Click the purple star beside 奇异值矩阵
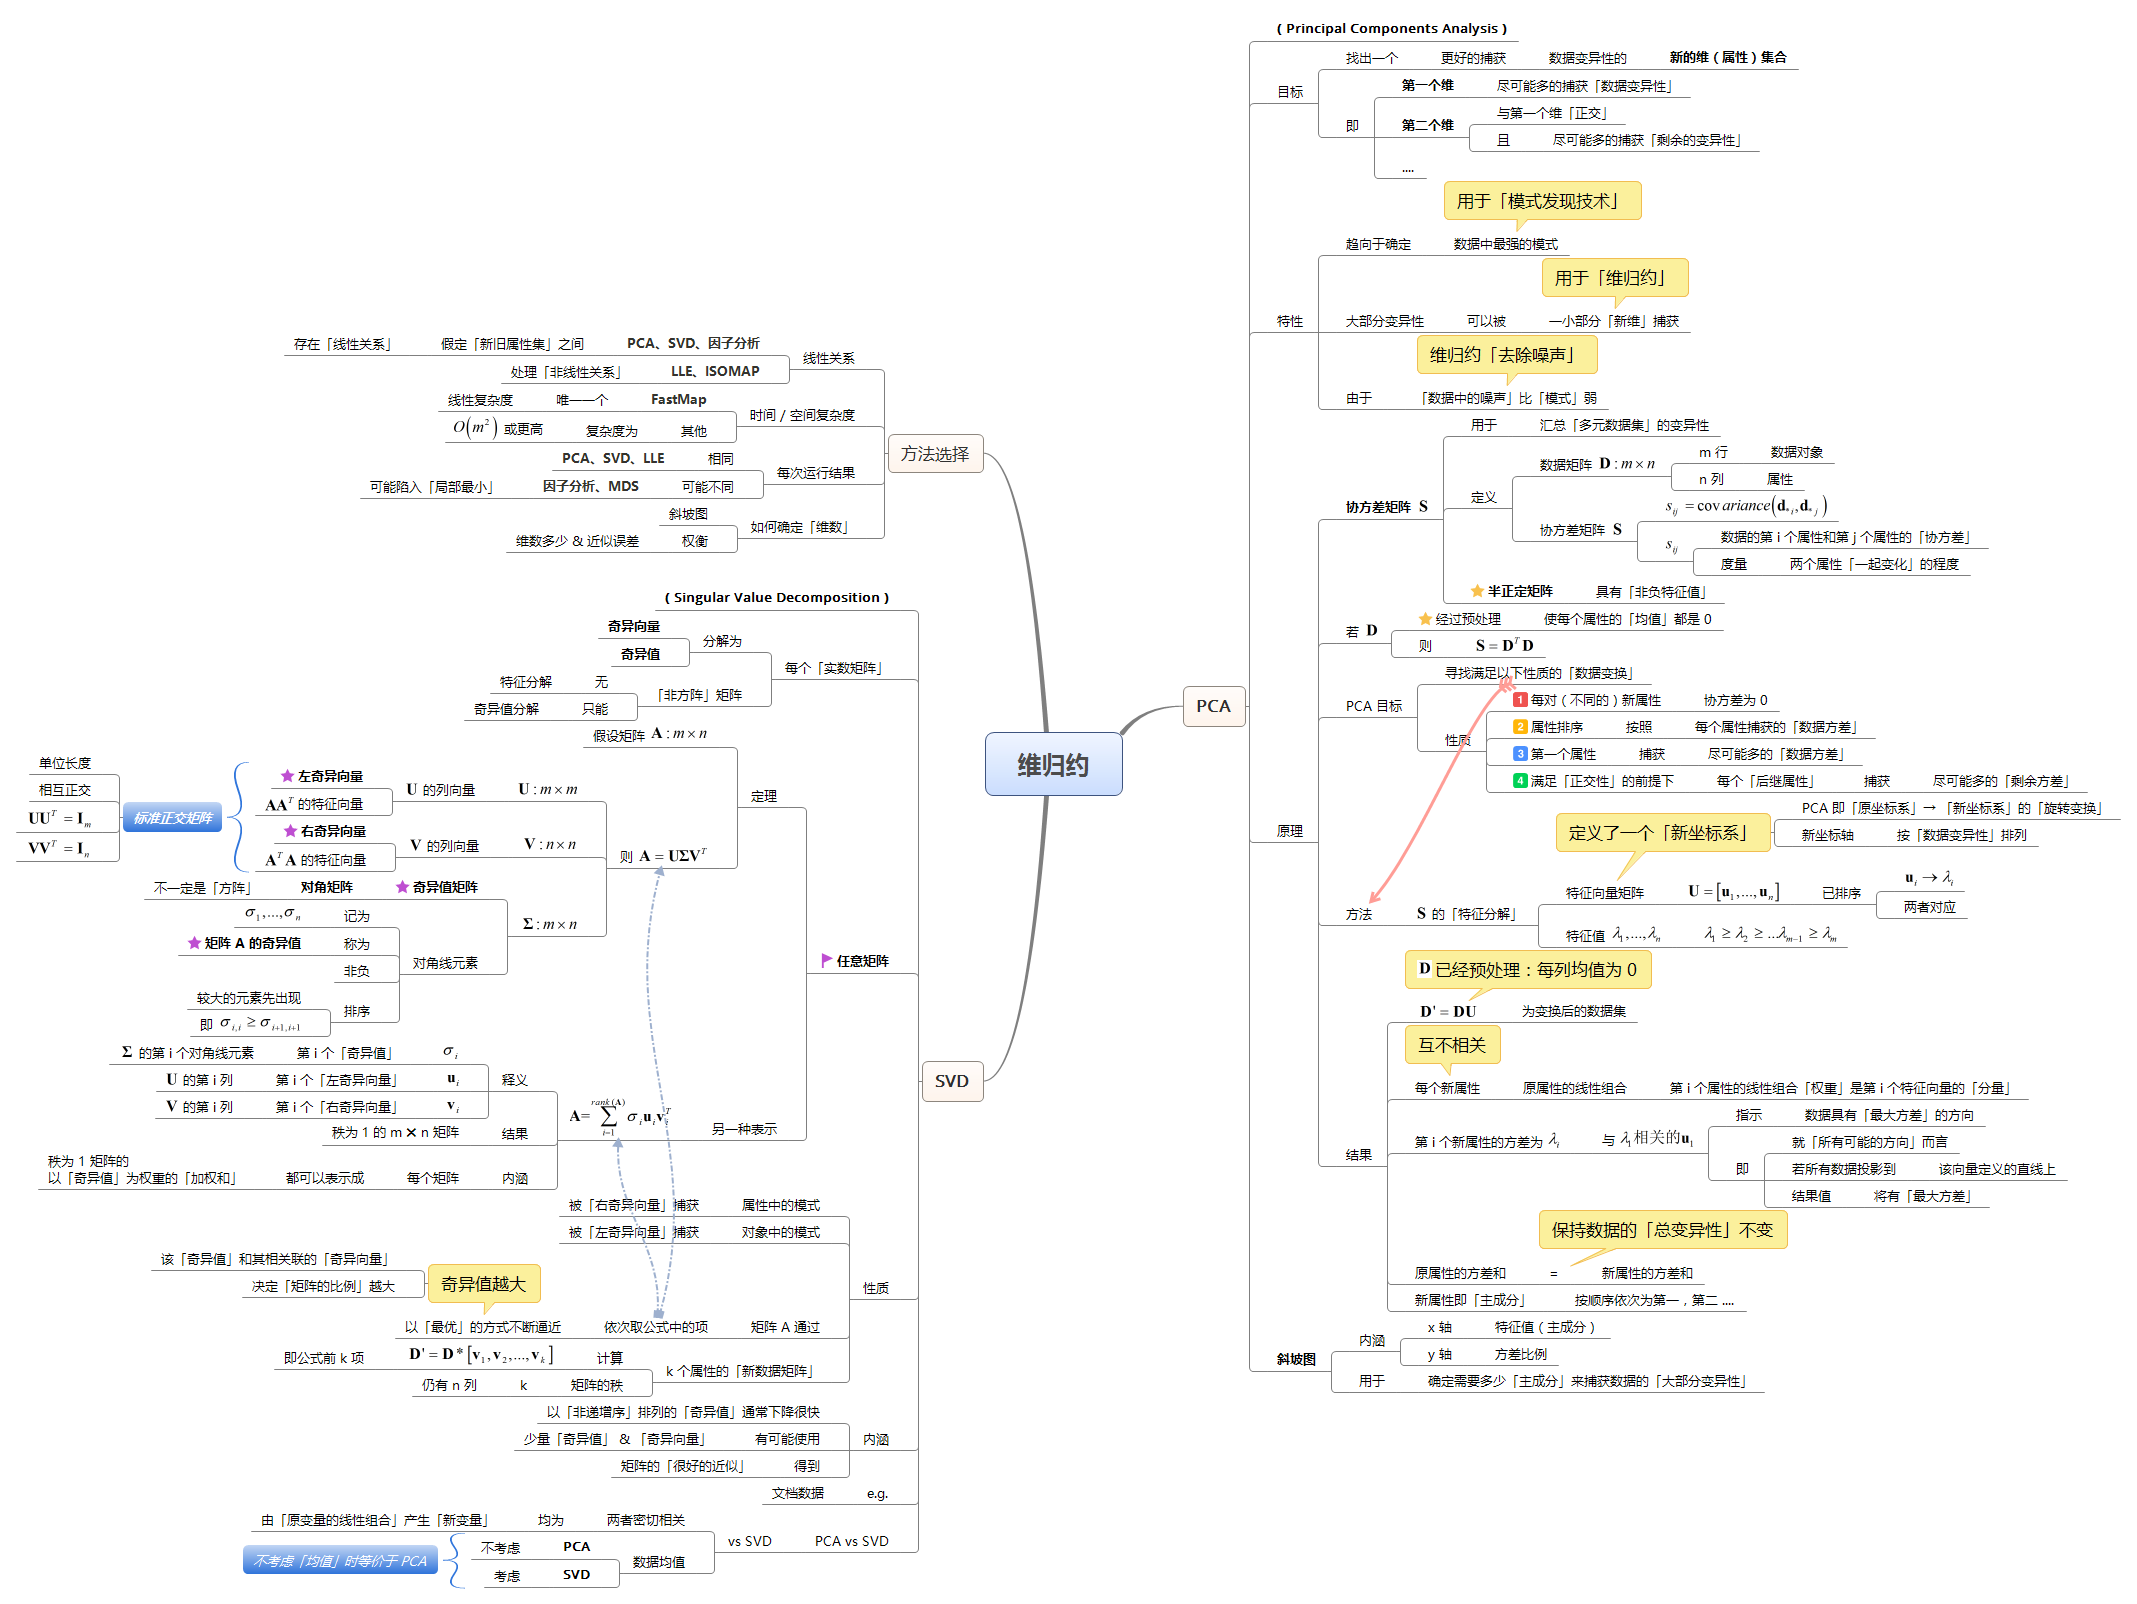 (402, 887)
